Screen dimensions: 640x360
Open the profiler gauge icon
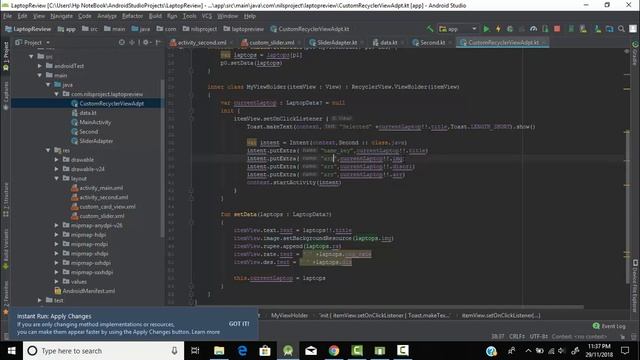pyautogui.click(x=533, y=29)
